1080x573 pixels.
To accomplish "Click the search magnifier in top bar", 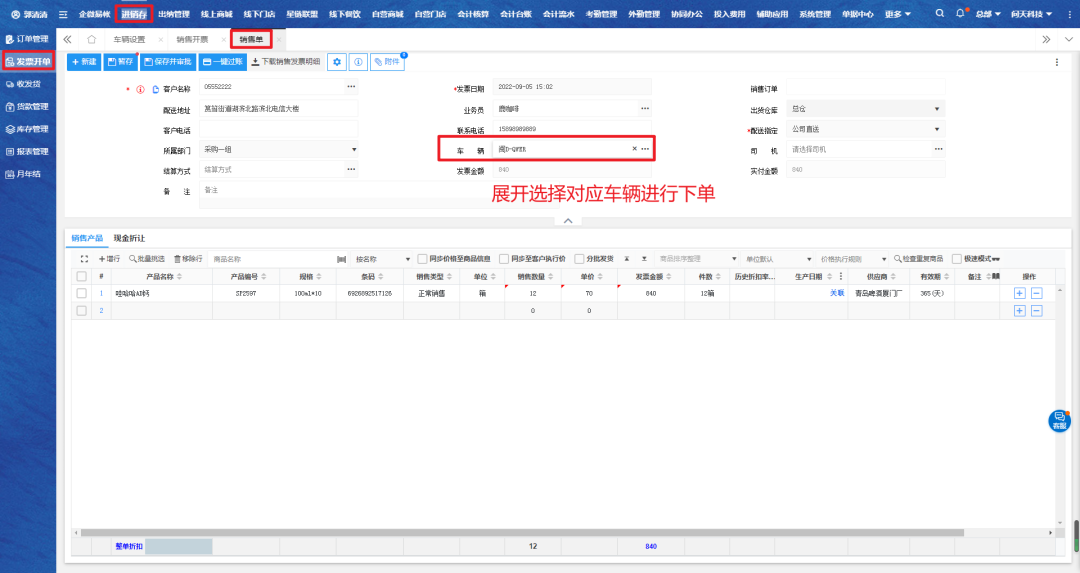I will click(x=940, y=14).
